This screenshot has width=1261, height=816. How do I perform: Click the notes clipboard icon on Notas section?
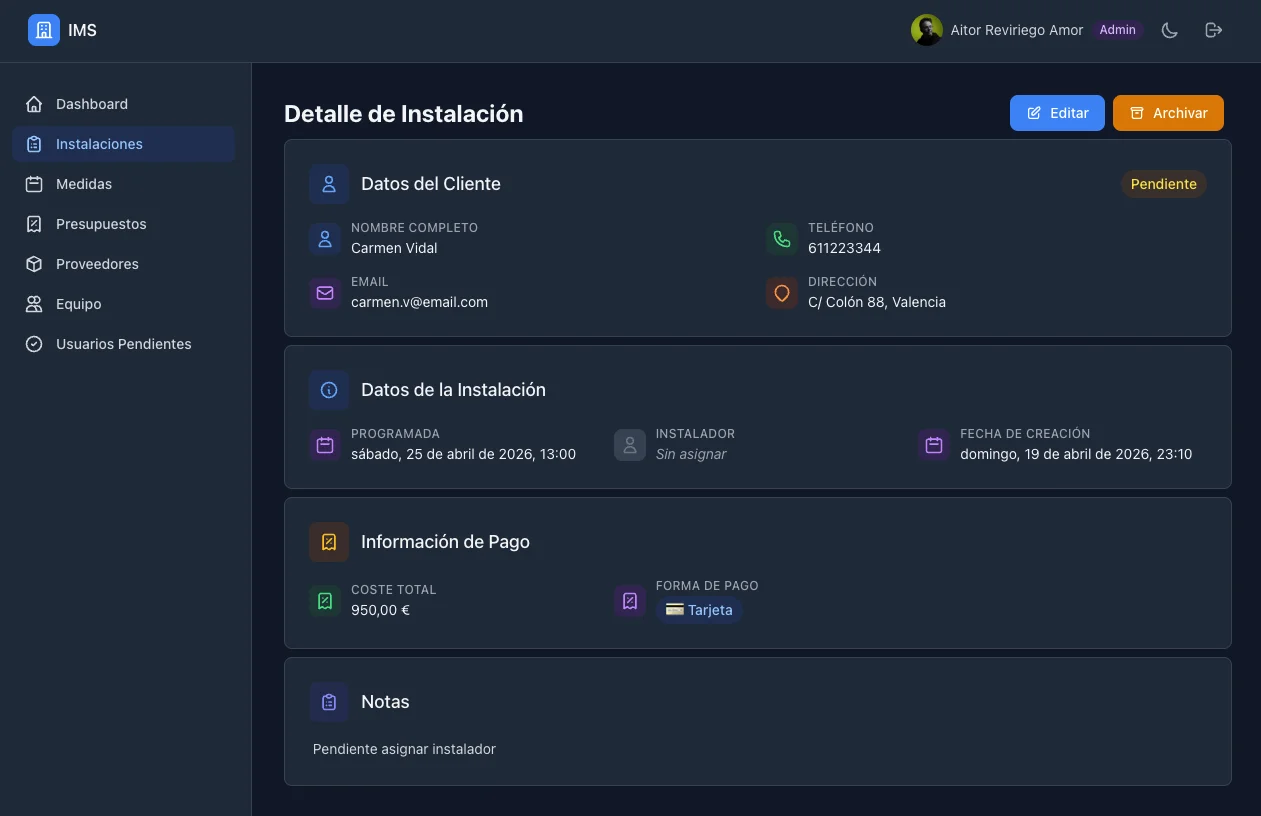click(329, 701)
